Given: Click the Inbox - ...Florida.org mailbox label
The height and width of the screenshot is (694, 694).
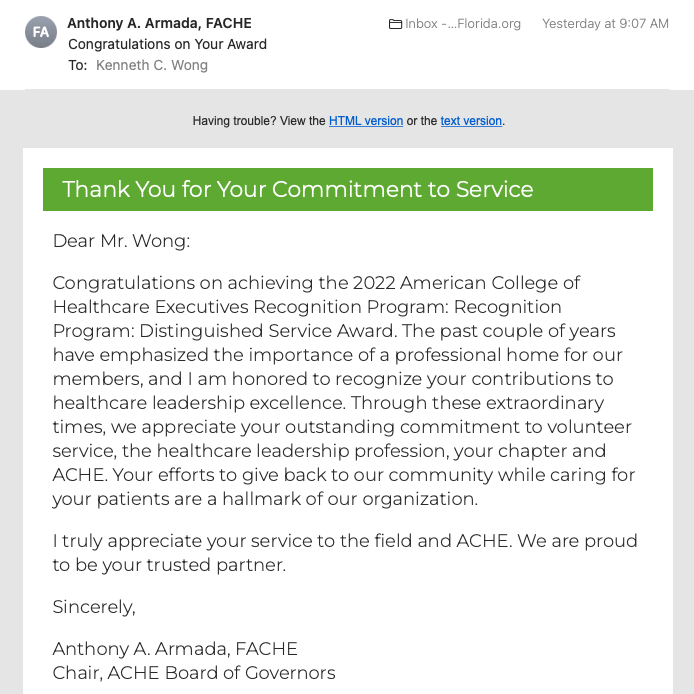Looking at the screenshot, I should 462,24.
